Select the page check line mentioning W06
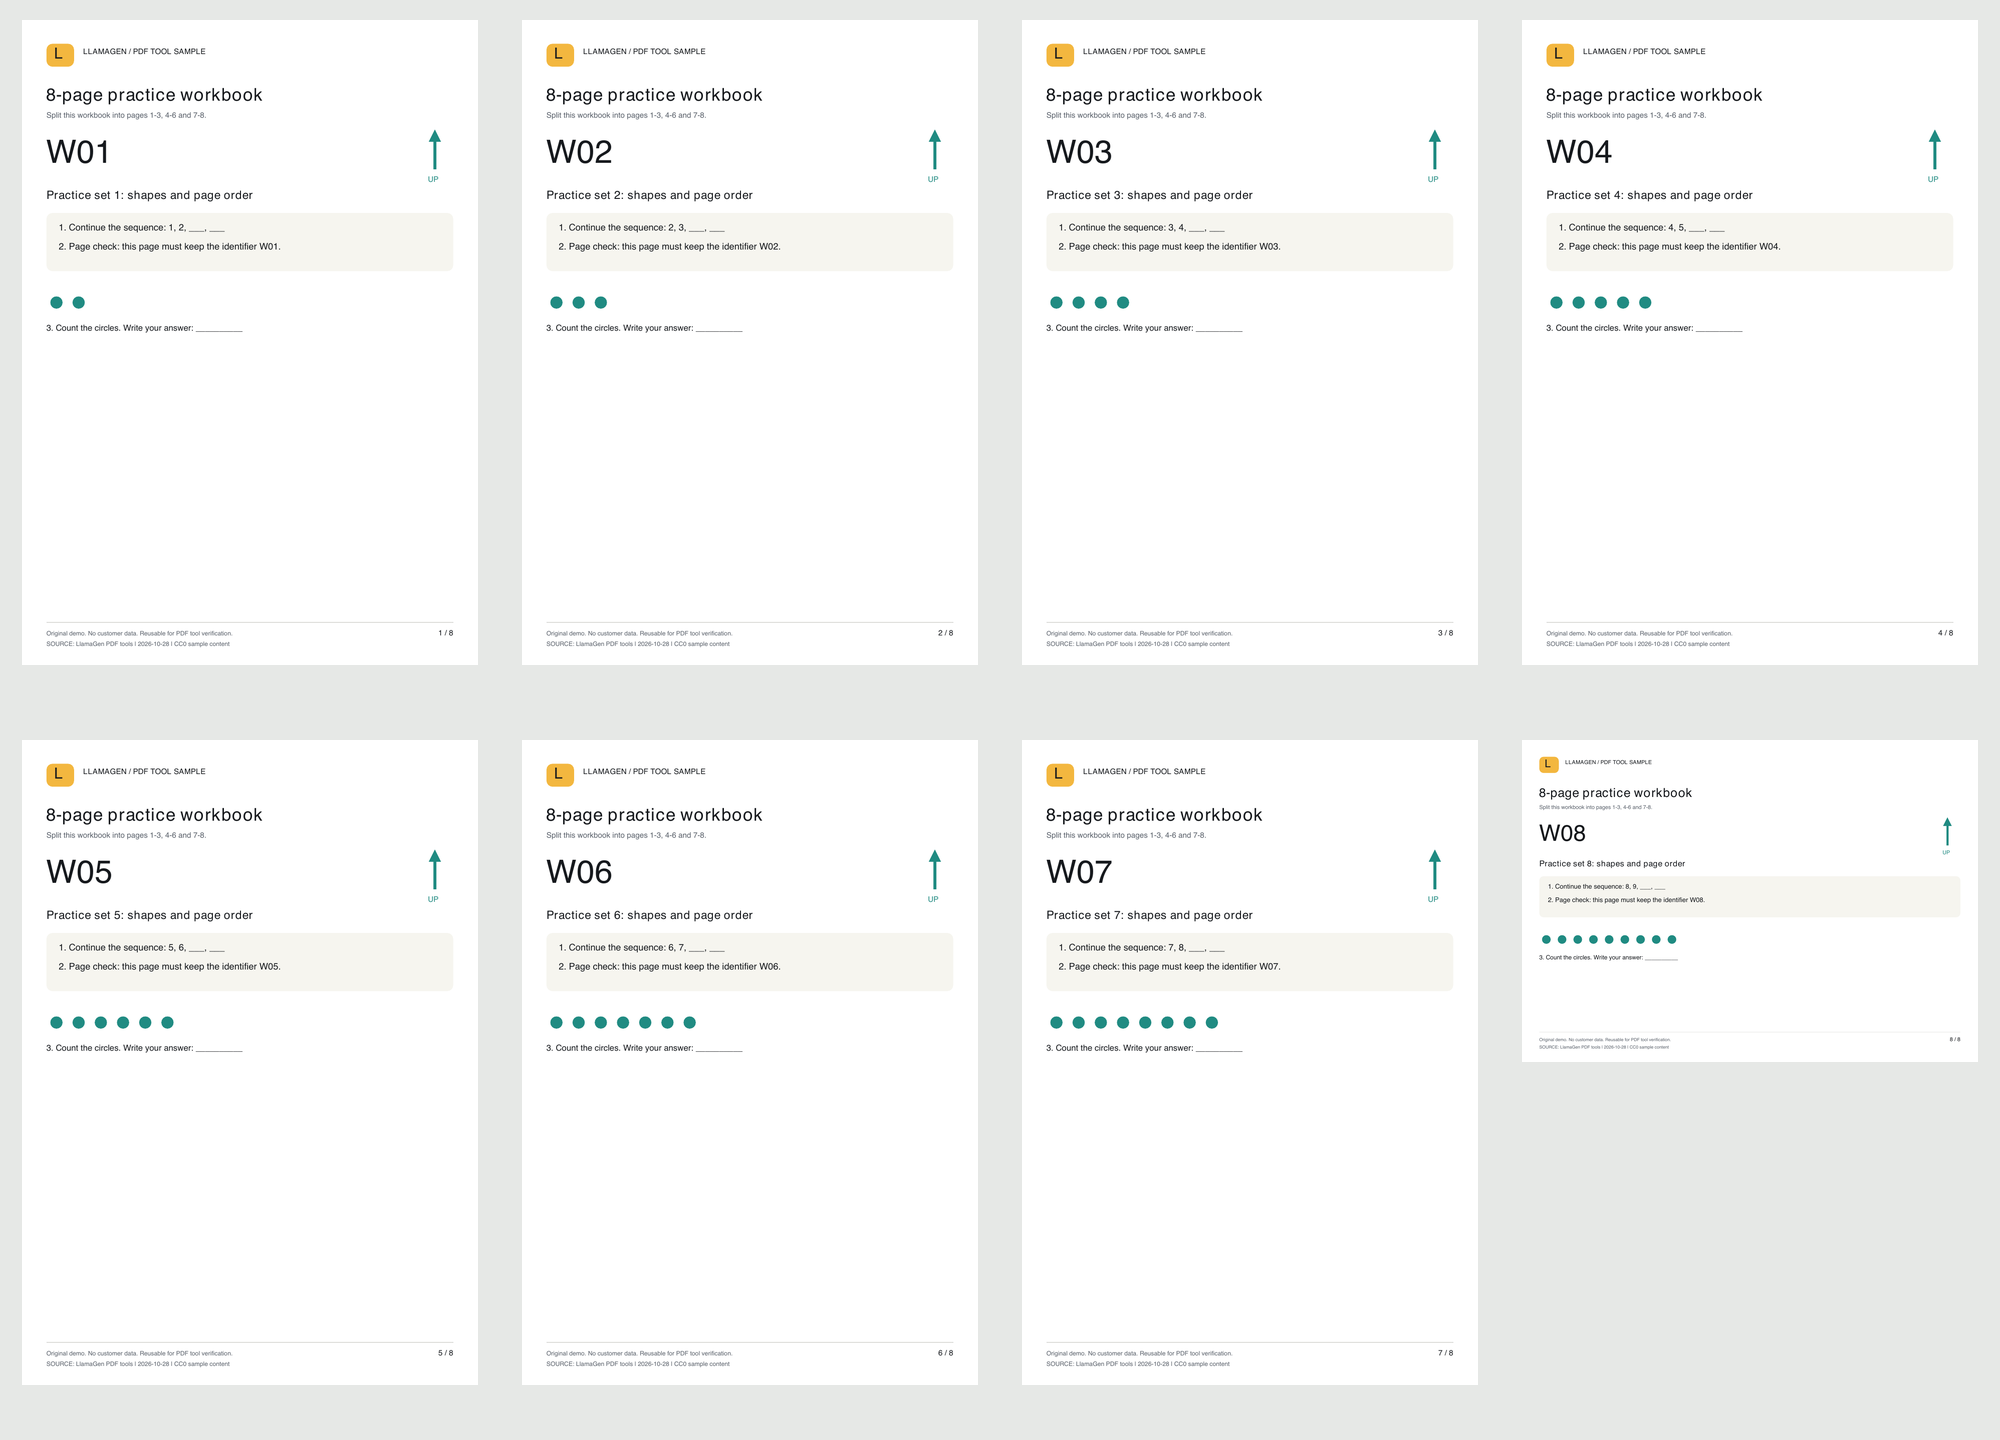 pos(669,967)
